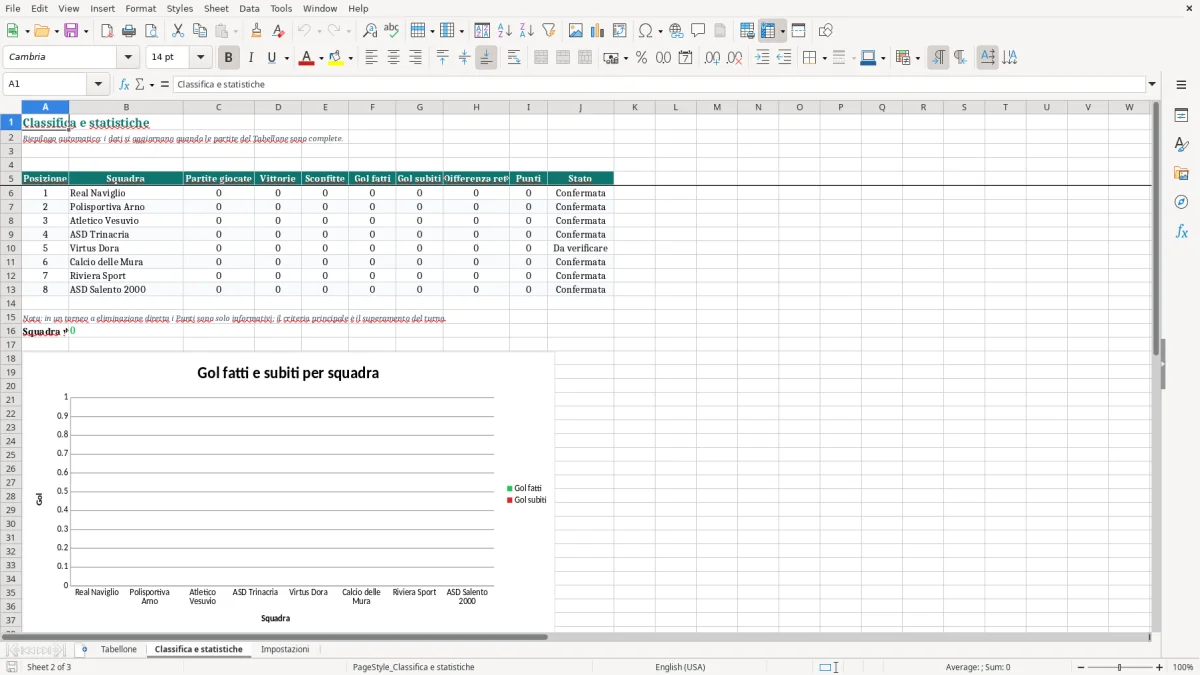Toggle Center Horizontally alignment
Viewport: 1200px width, 675px height.
[x=393, y=58]
